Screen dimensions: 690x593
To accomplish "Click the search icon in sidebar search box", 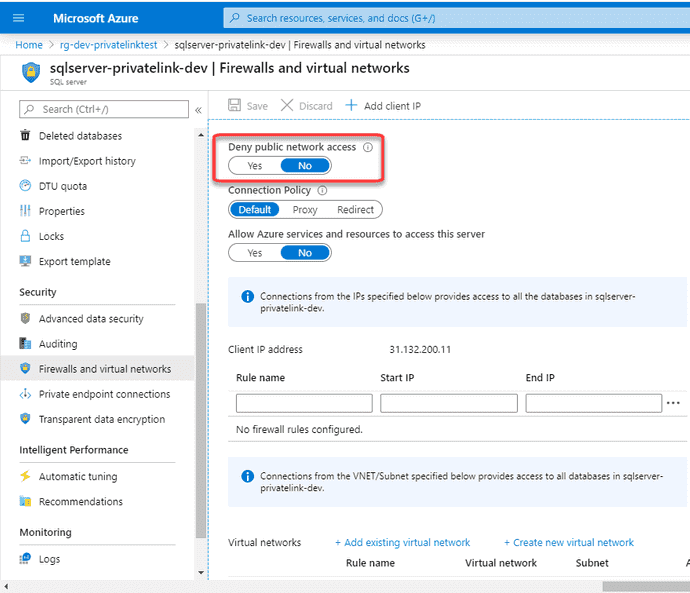I will coord(29,109).
